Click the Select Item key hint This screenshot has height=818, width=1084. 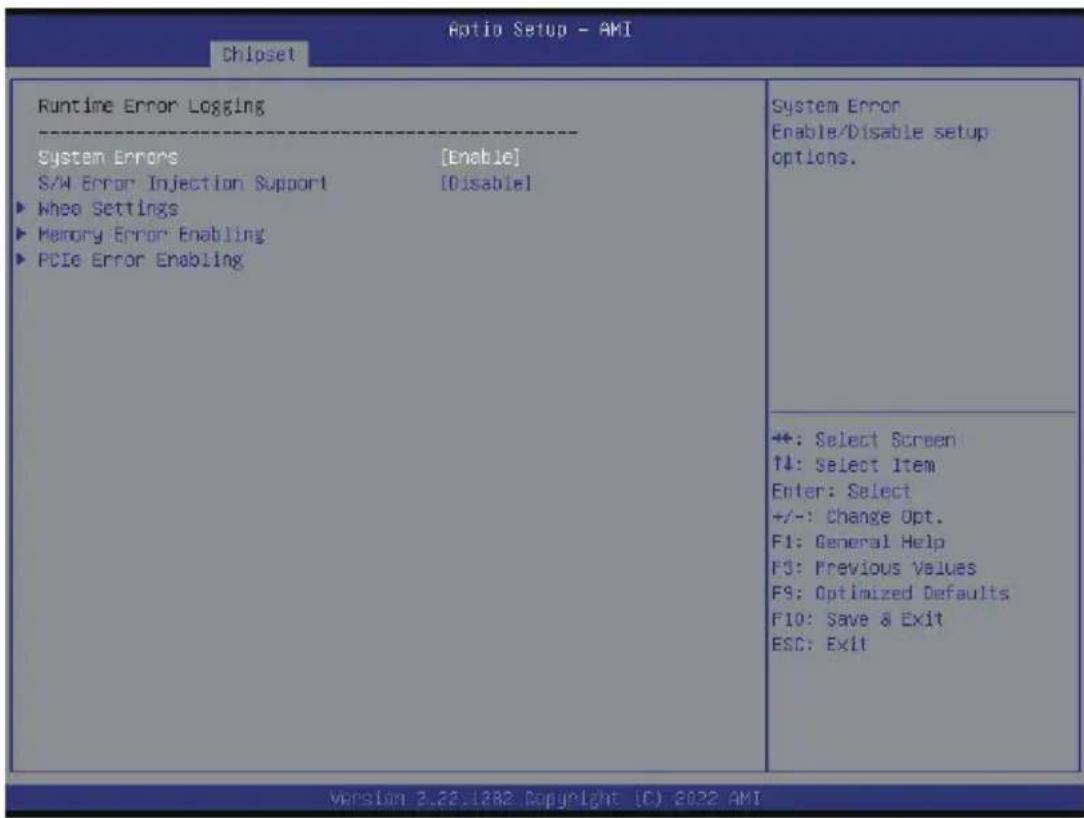853,465
